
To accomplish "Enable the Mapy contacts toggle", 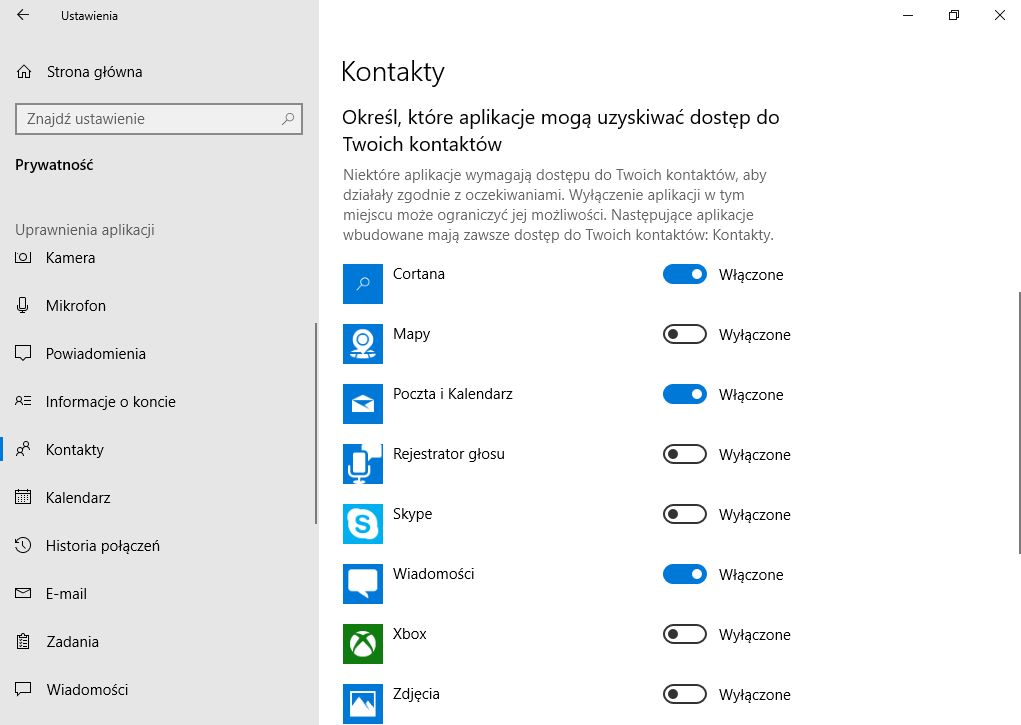I will coord(684,334).
